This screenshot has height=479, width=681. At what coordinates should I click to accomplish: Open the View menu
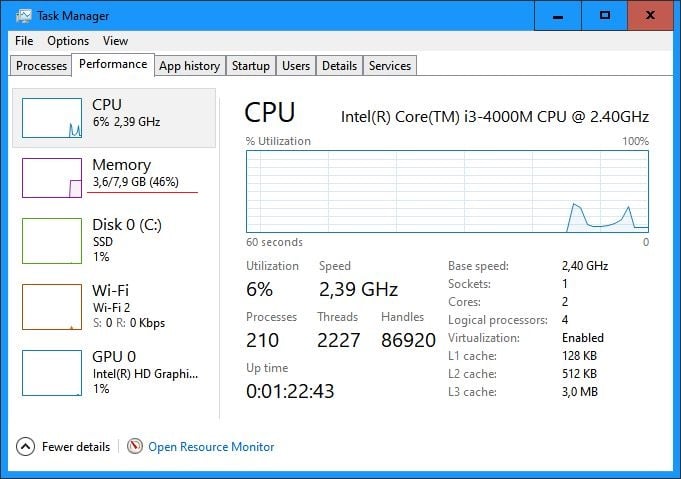click(x=115, y=41)
